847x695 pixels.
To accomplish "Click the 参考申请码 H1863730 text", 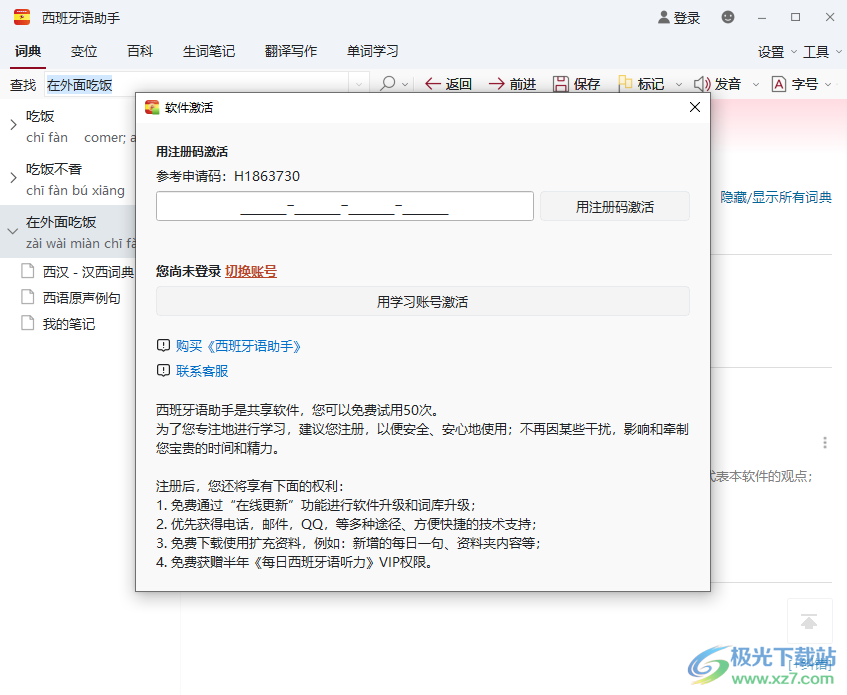I will pos(228,176).
